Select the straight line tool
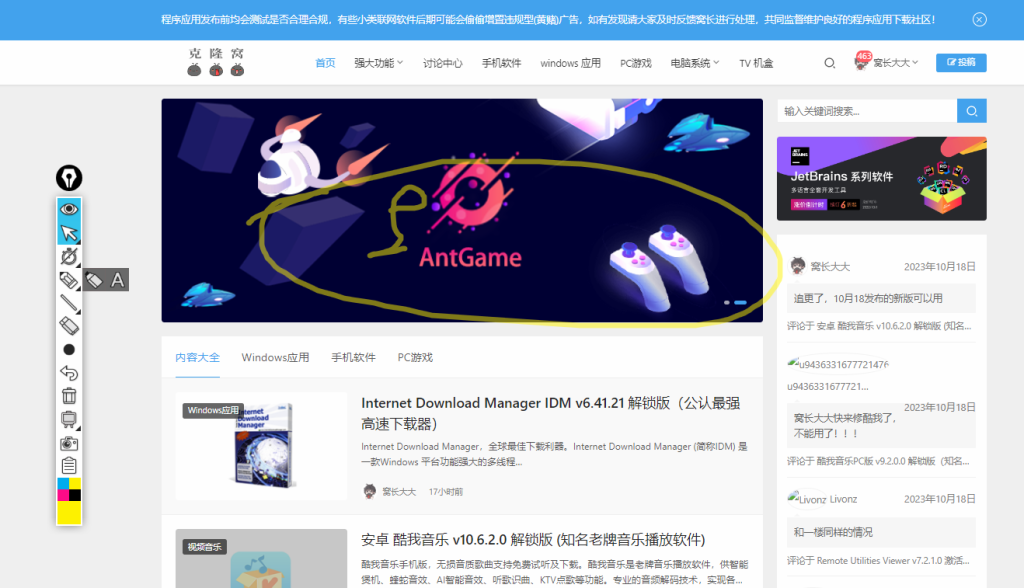The width and height of the screenshot is (1024, 588). (69, 302)
